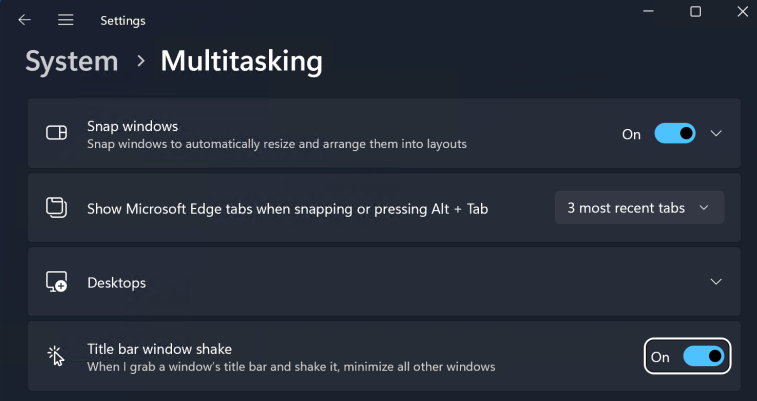Click the title bar shake icon
Screen dimensions: 757x401
point(56,356)
